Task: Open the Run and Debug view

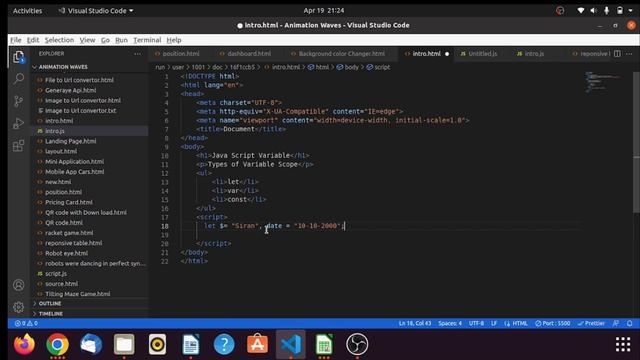Action: click(18, 123)
